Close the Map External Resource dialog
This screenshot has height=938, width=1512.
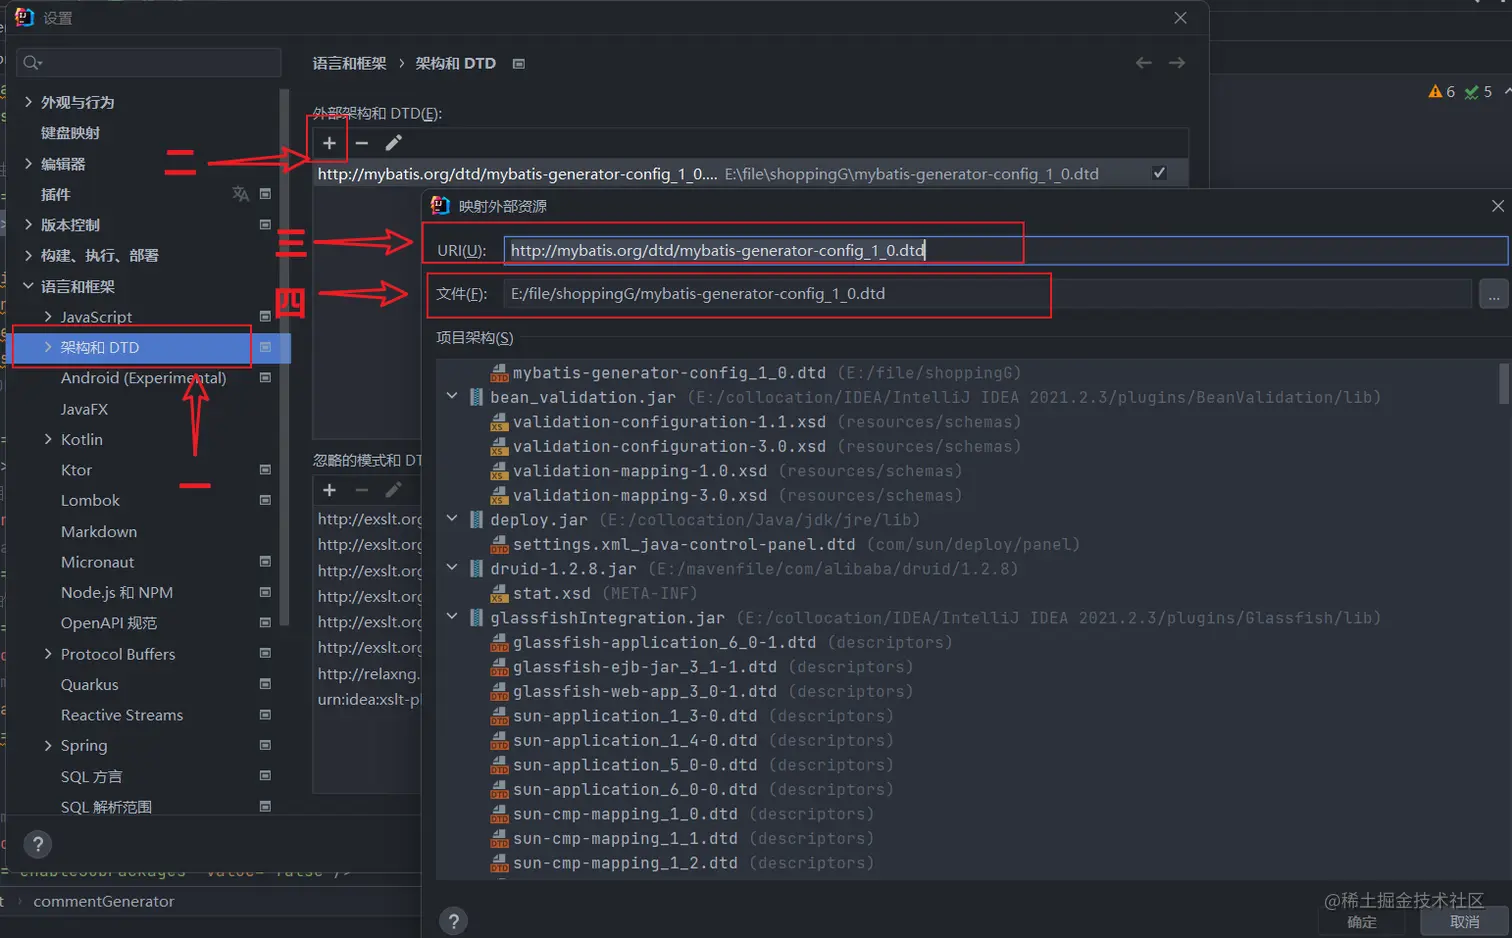1497,206
